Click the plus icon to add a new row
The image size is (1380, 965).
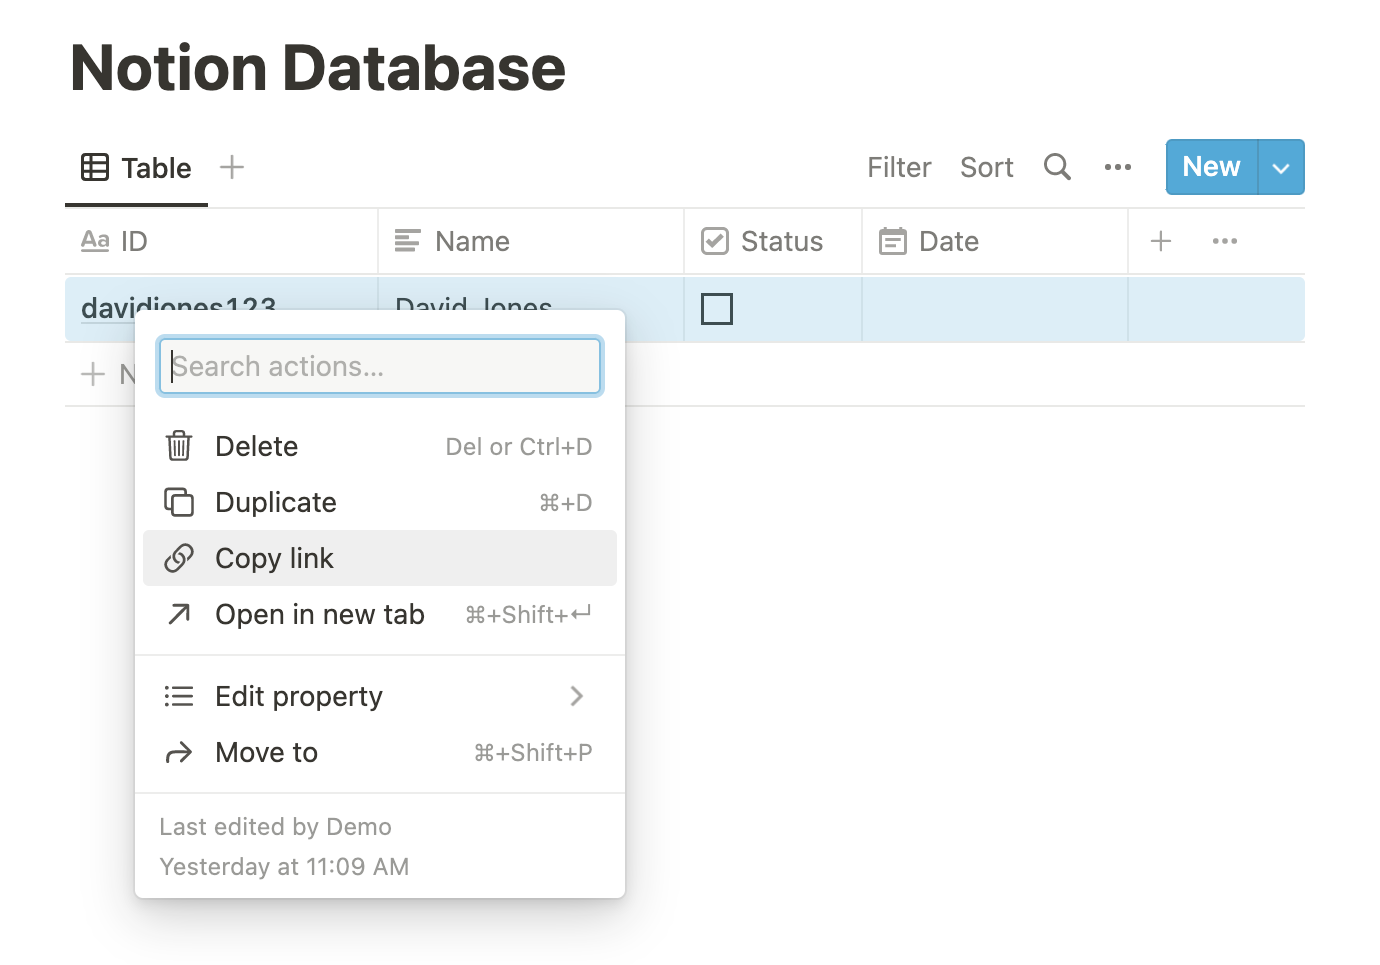[93, 374]
